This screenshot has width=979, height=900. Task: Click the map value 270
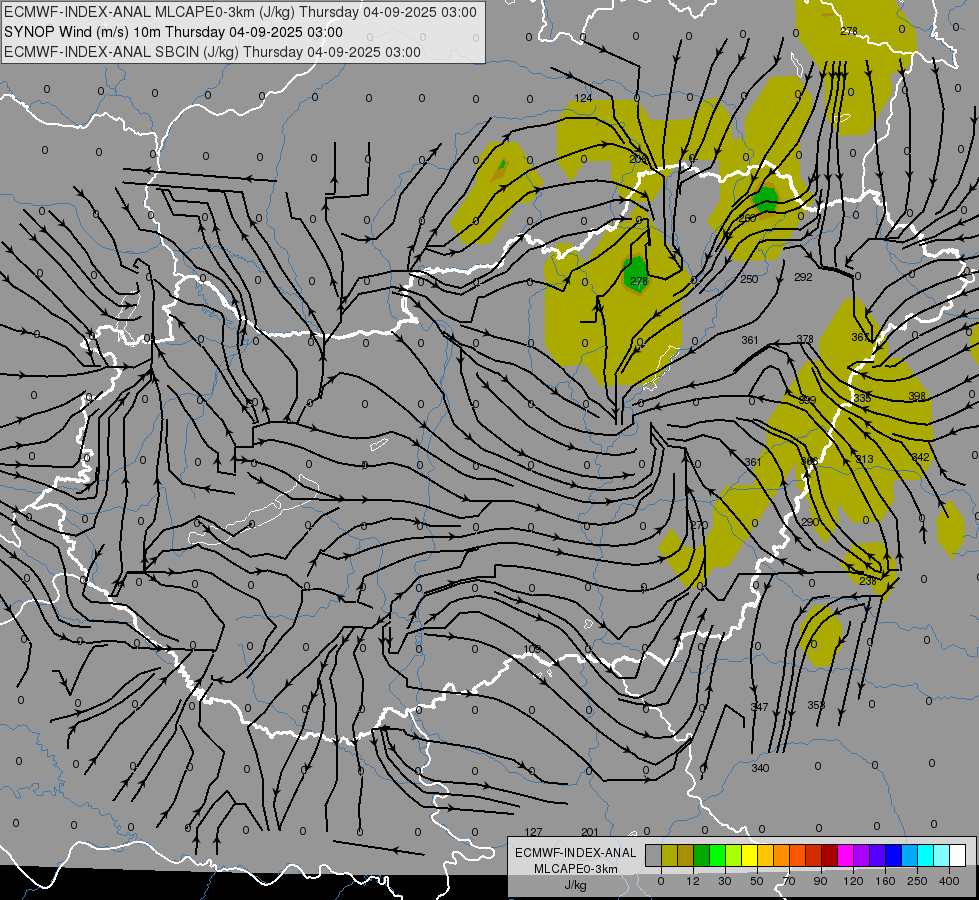700,525
